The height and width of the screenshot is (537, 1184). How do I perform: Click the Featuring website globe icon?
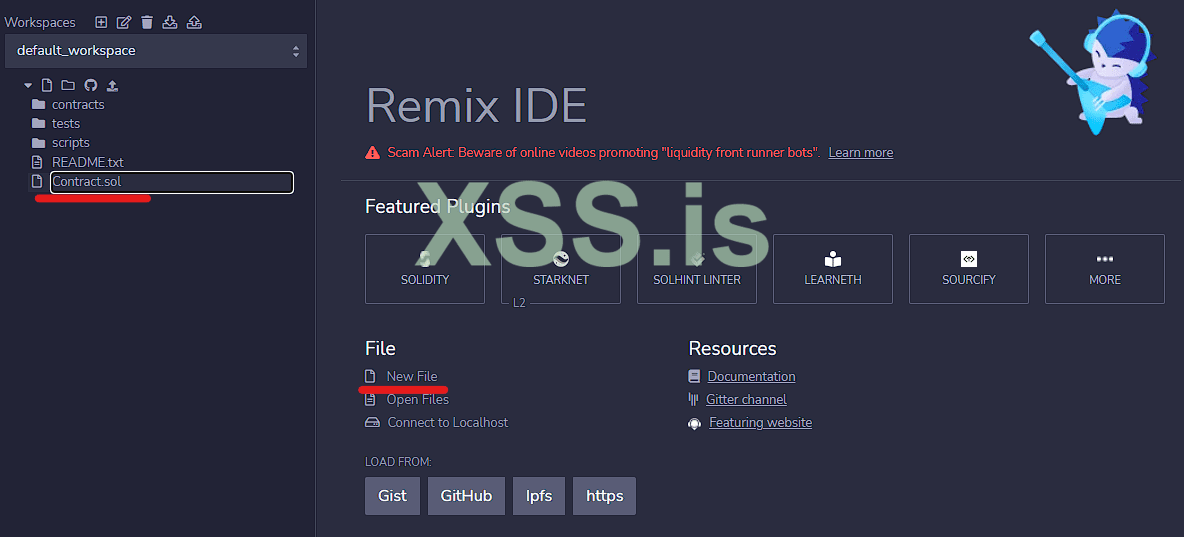coord(695,424)
